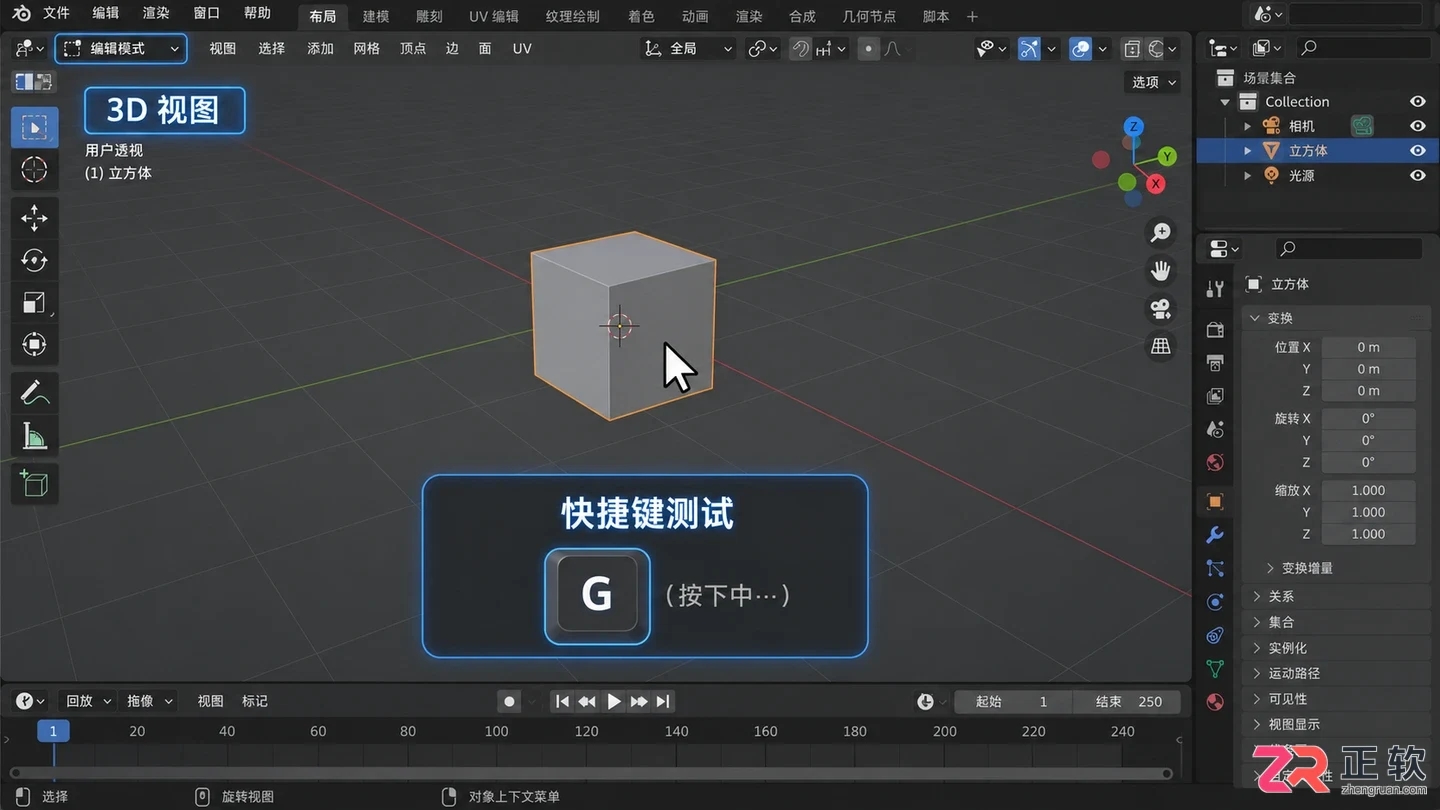The height and width of the screenshot is (810, 1440).
Task: Switch perspective/orthographic with grid icon
Action: coord(1160,346)
